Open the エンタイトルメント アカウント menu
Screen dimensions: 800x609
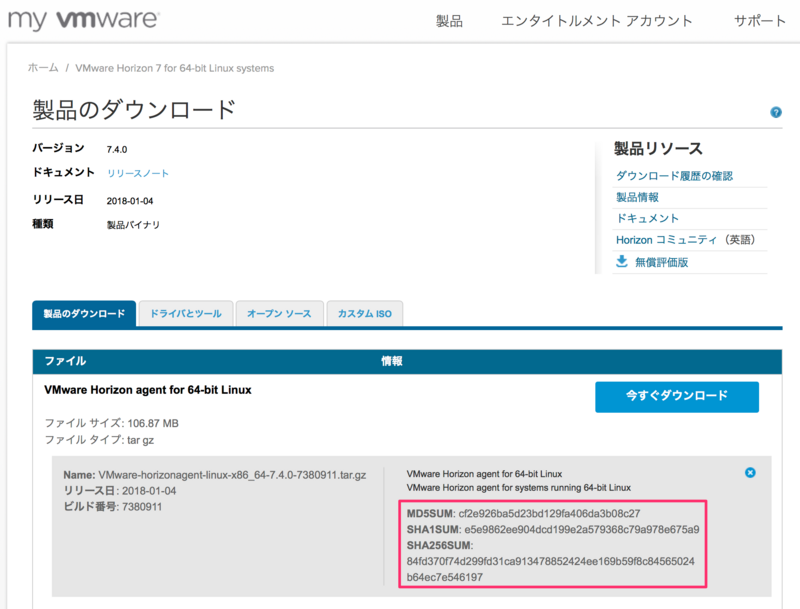pyautogui.click(x=597, y=21)
